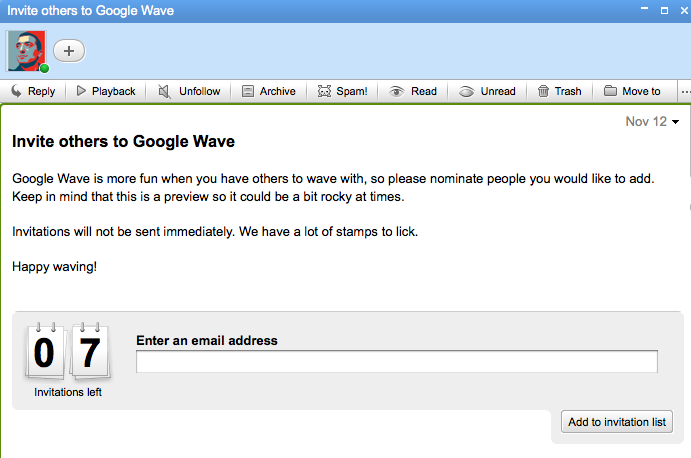
Task: Focus the Enter an email address field
Action: pos(396,362)
